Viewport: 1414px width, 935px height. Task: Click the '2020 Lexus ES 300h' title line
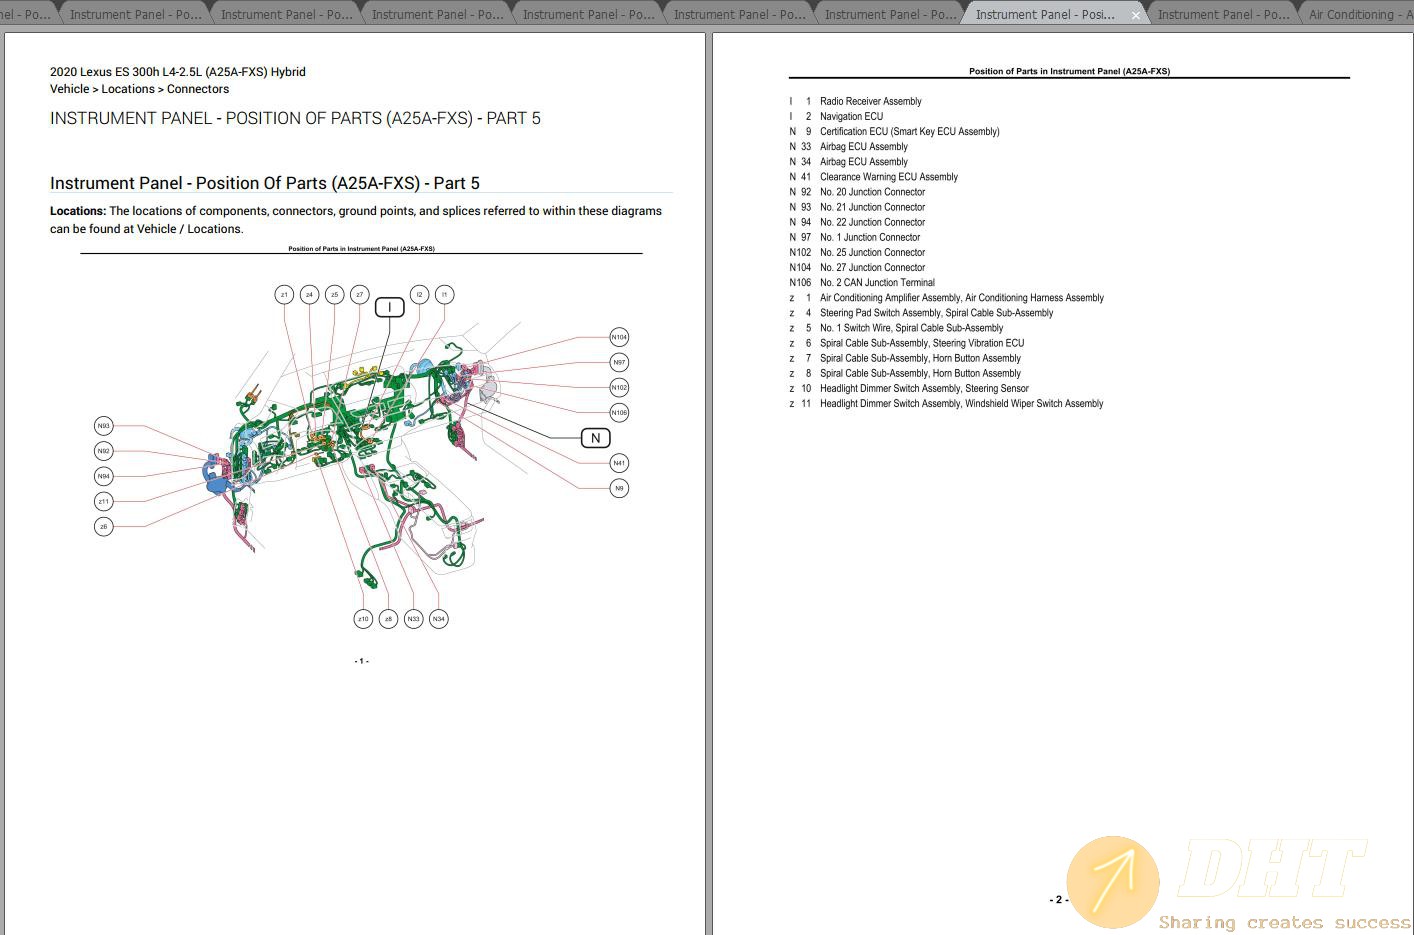[178, 72]
